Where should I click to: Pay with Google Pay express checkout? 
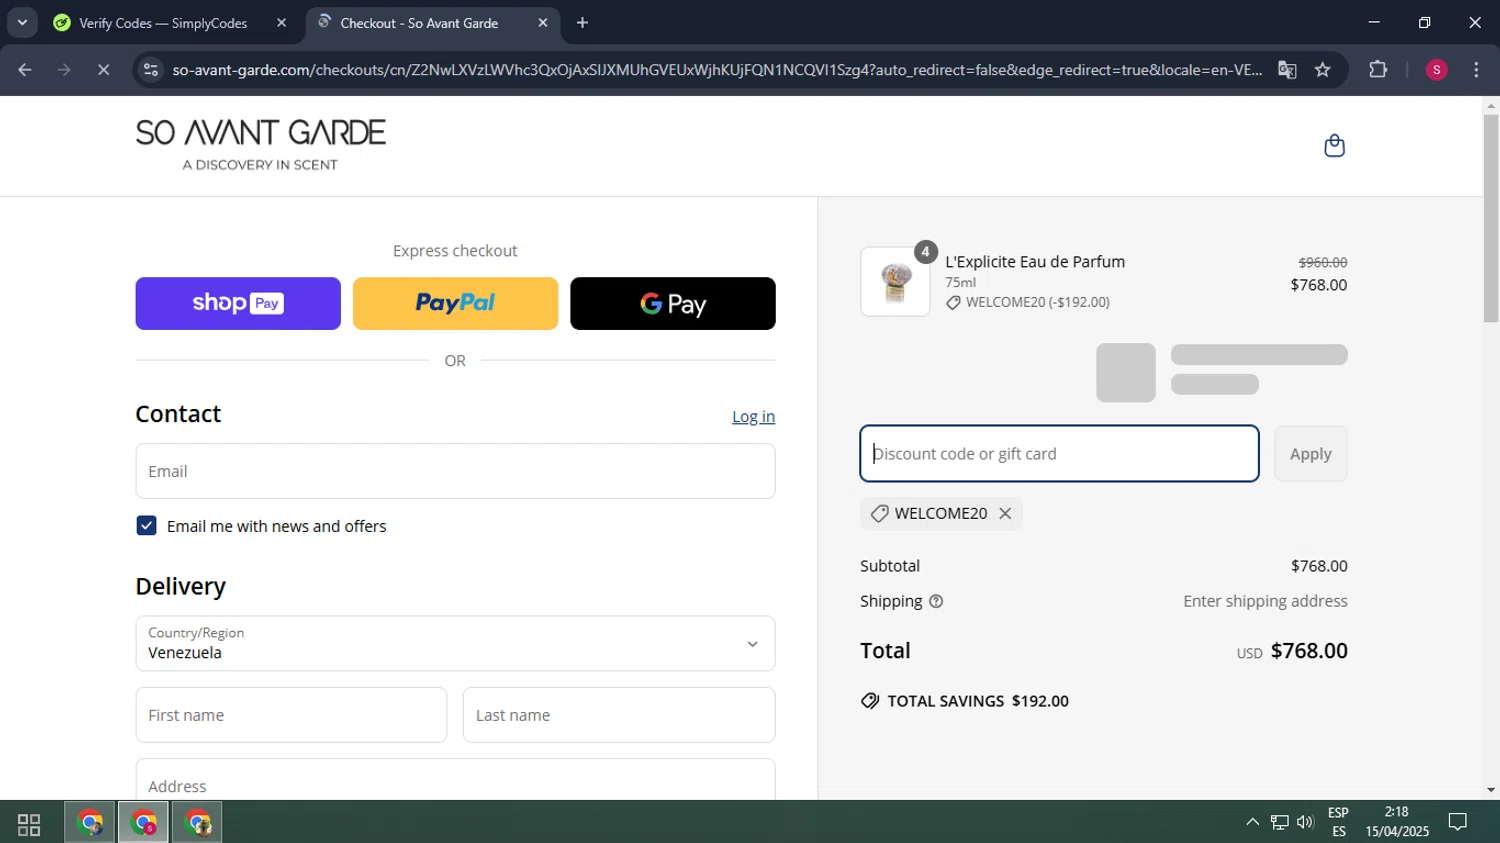[x=673, y=303]
